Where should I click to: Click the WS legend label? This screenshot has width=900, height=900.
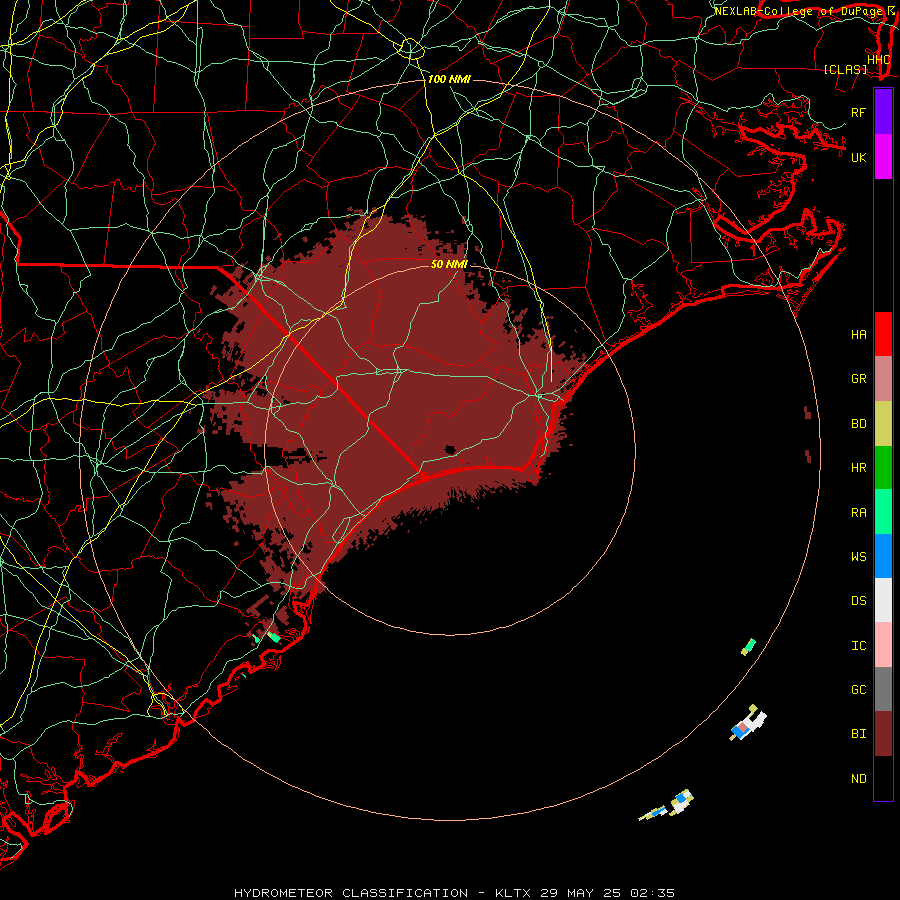click(x=859, y=556)
